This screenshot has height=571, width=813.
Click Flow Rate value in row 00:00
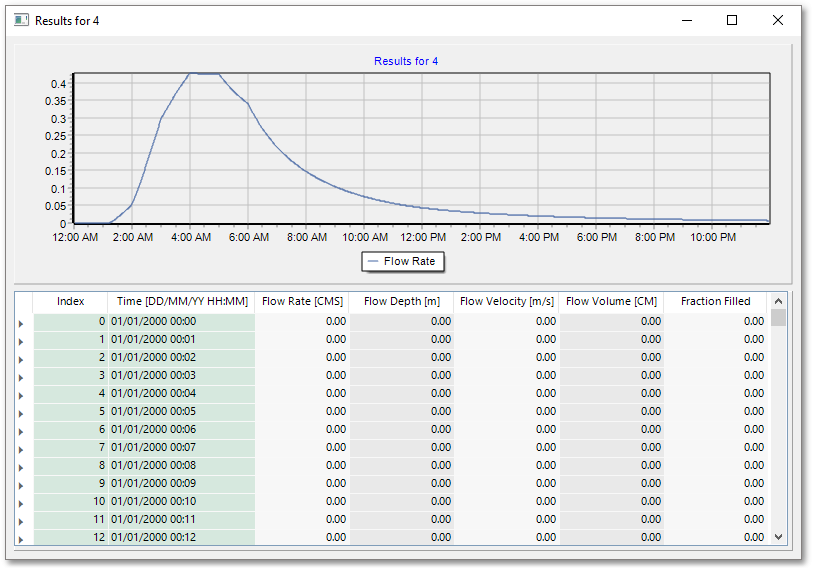pos(302,322)
